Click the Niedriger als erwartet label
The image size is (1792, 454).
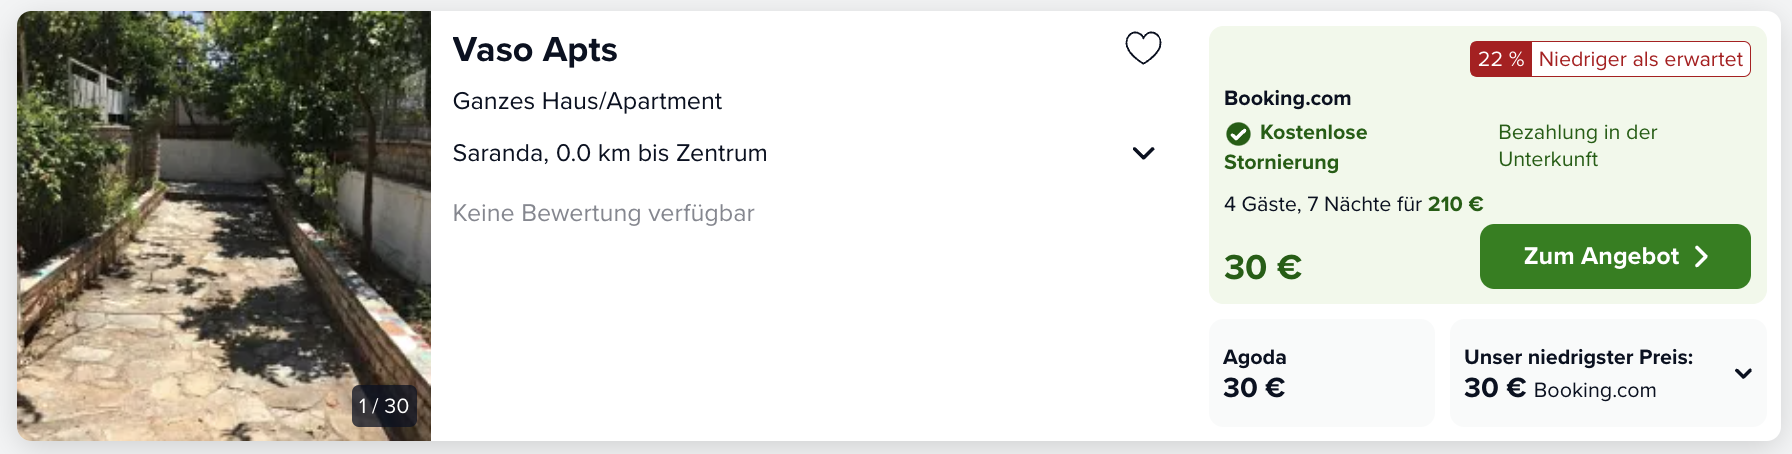click(1641, 59)
